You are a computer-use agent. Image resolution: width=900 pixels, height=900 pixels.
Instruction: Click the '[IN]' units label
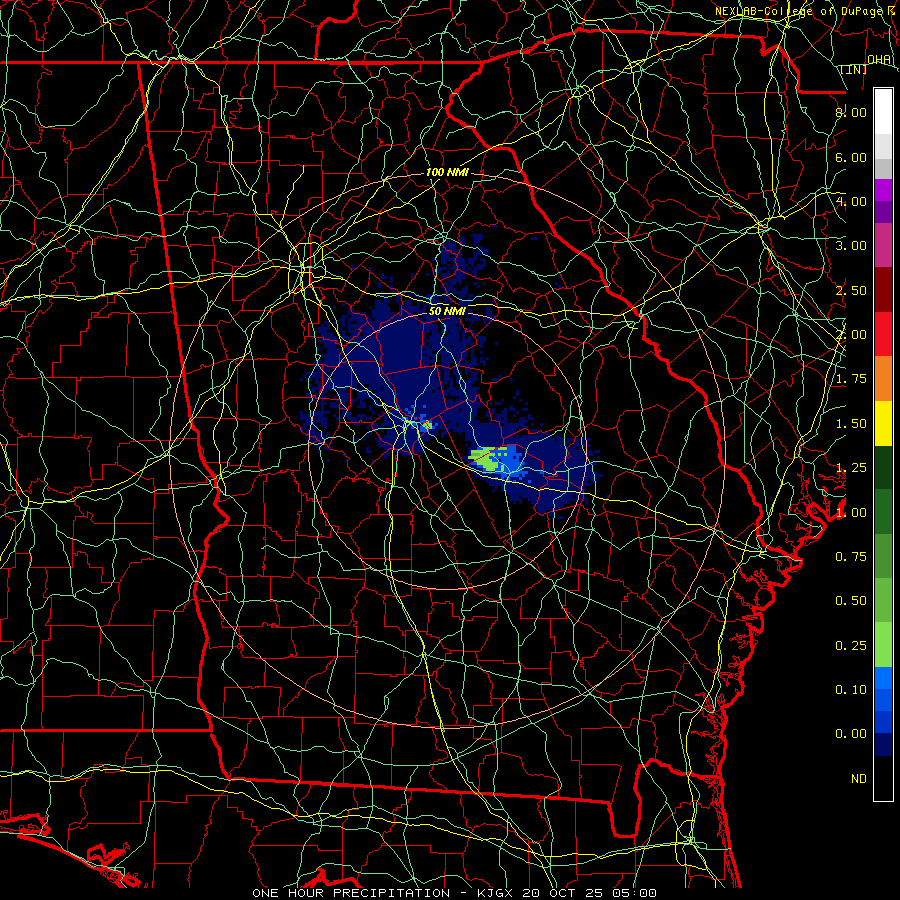tap(854, 69)
